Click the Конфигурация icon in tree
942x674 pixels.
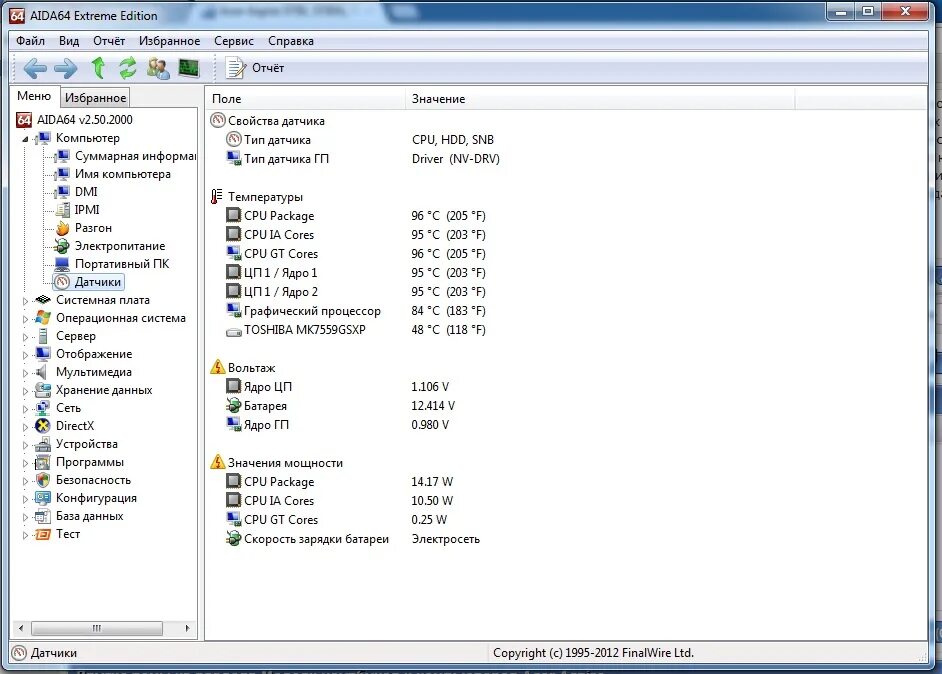click(x=43, y=498)
